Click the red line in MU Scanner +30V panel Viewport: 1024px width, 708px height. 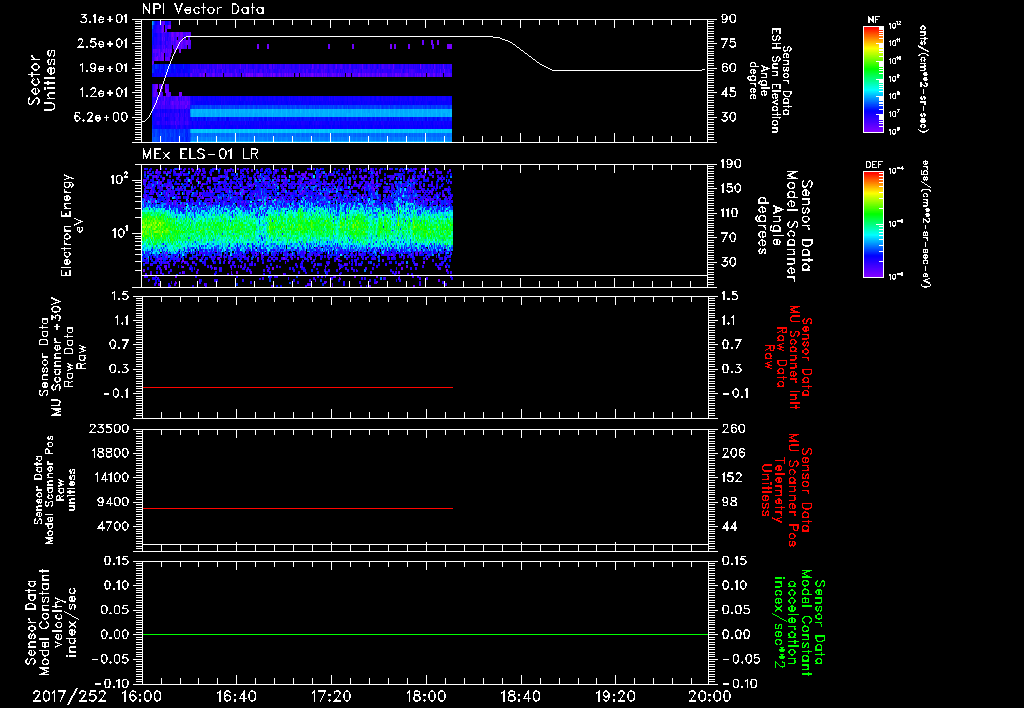[x=297, y=387]
